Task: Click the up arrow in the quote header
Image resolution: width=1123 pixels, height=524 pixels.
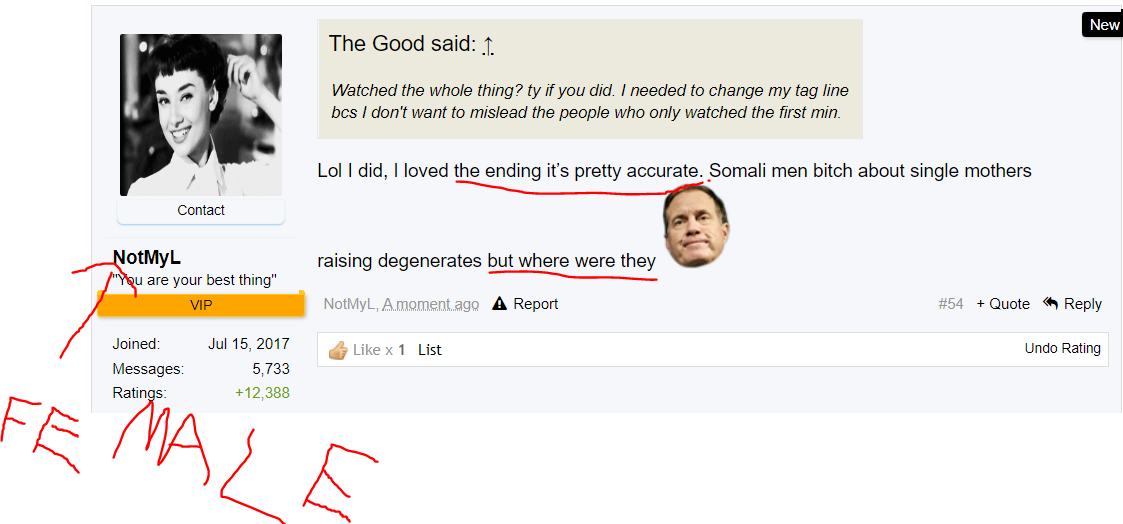Action: pos(488,45)
